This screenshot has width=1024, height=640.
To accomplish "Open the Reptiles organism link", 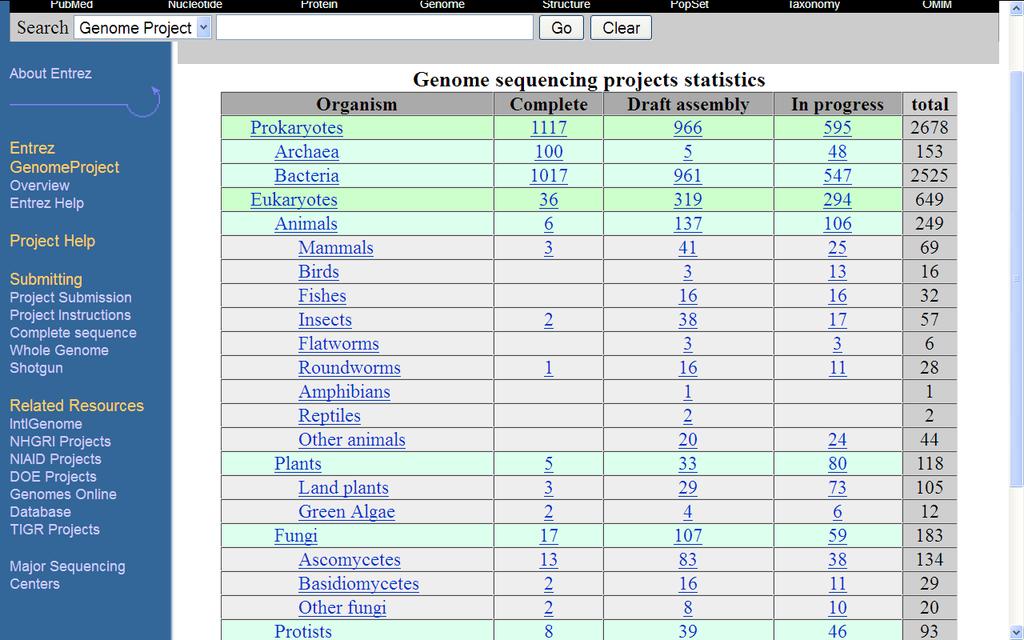I will [x=329, y=416].
